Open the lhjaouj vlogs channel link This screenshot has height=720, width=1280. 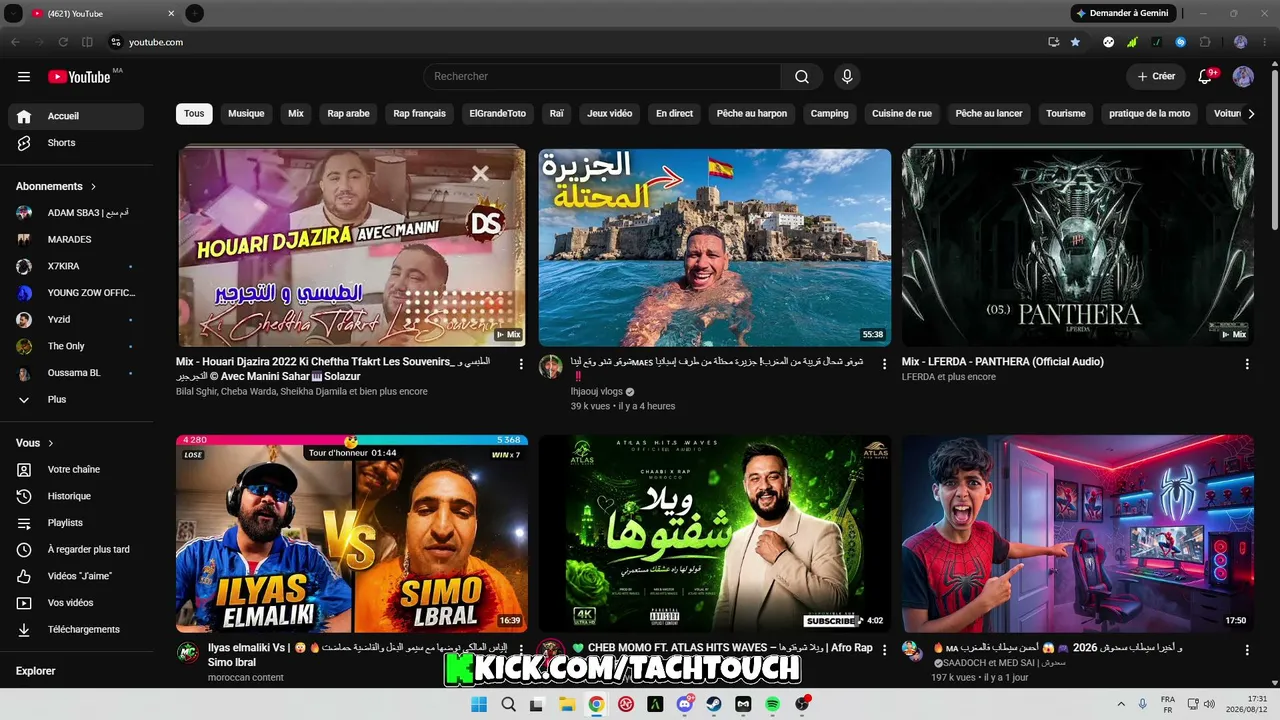[x=596, y=392]
